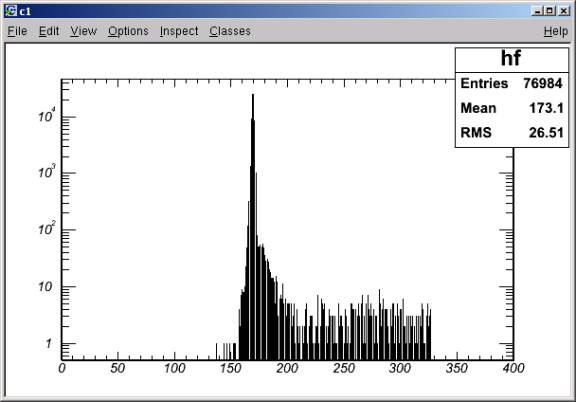The height and width of the screenshot is (402, 576).
Task: Click the y-axis label 1
Action: pos(48,344)
